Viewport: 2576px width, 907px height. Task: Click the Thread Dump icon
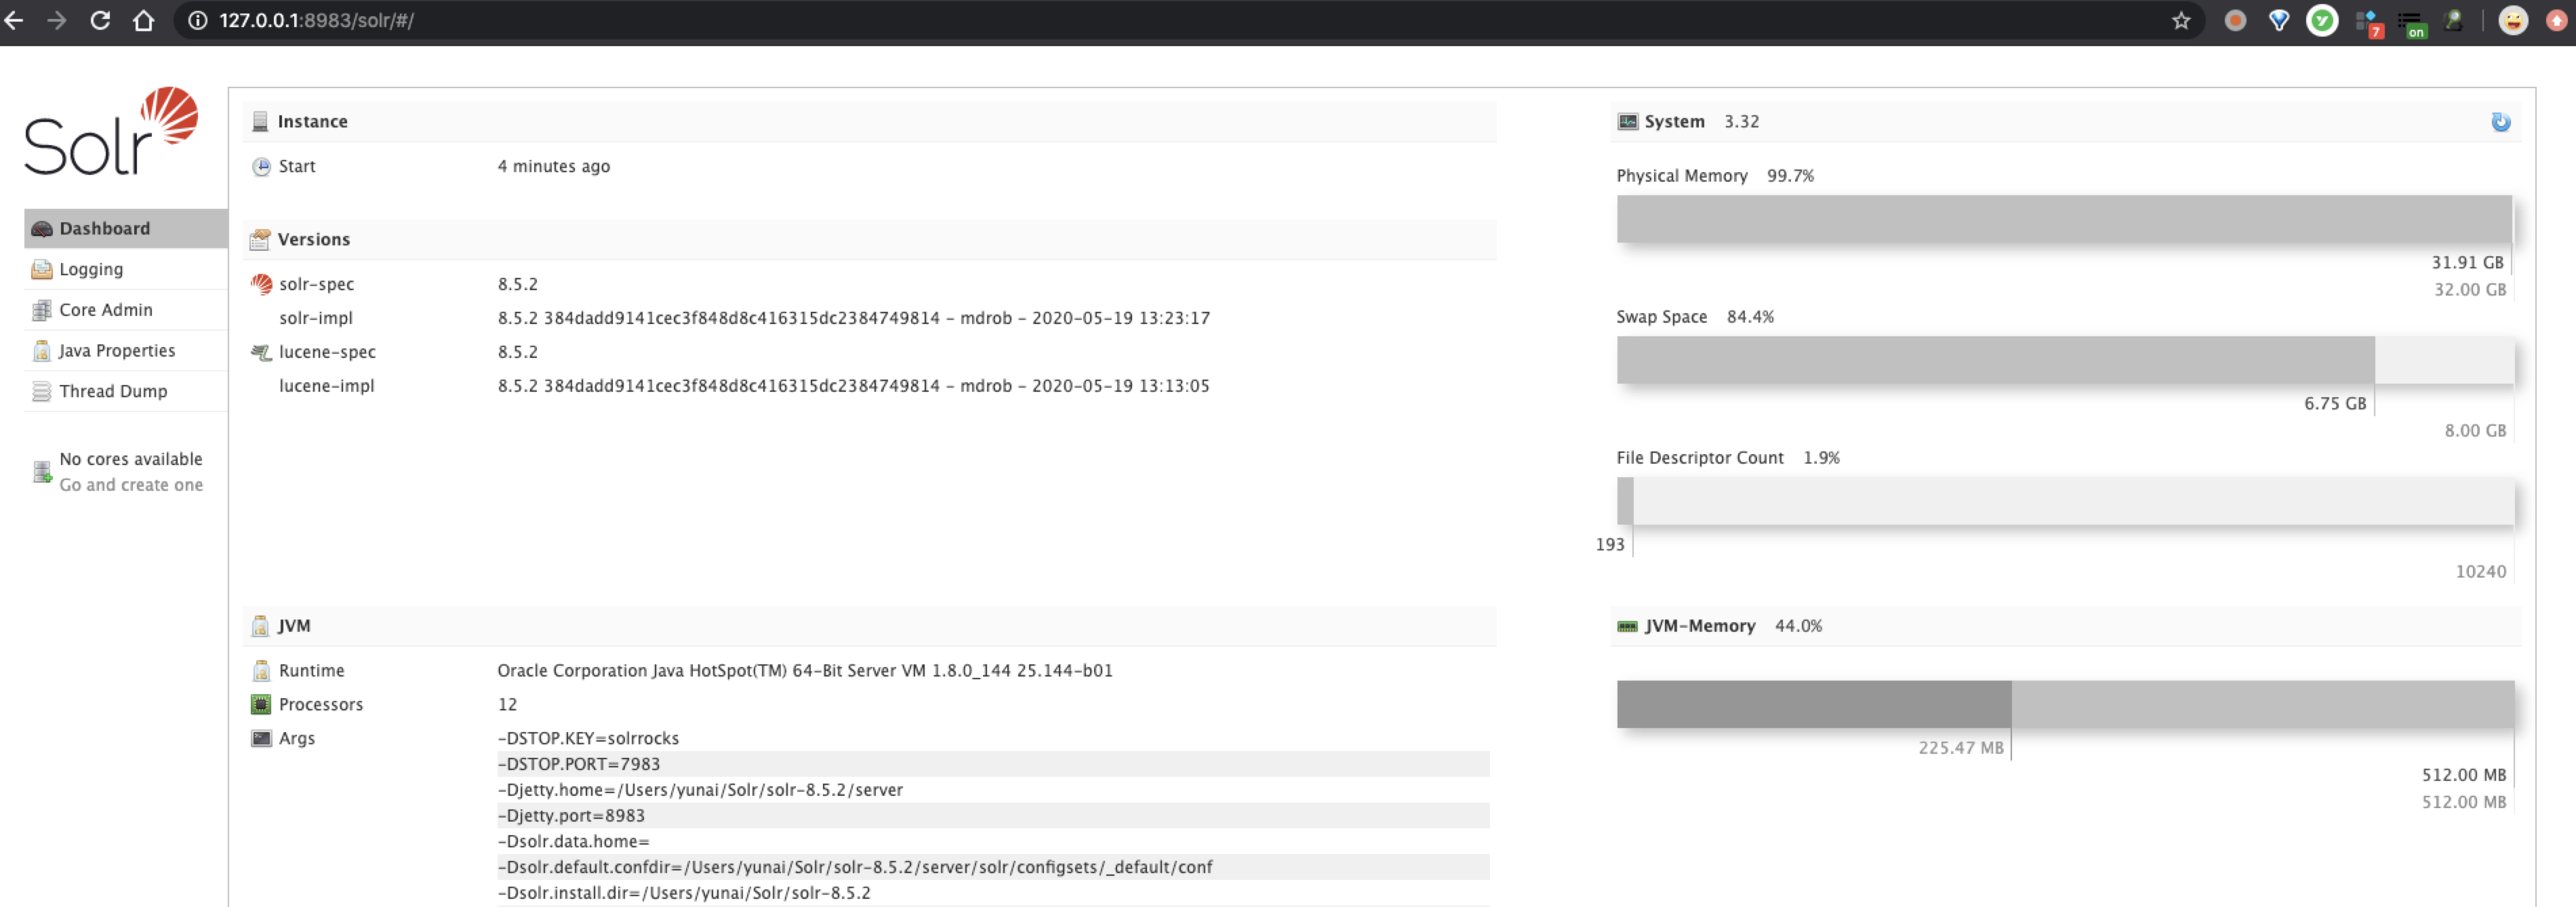[41, 391]
